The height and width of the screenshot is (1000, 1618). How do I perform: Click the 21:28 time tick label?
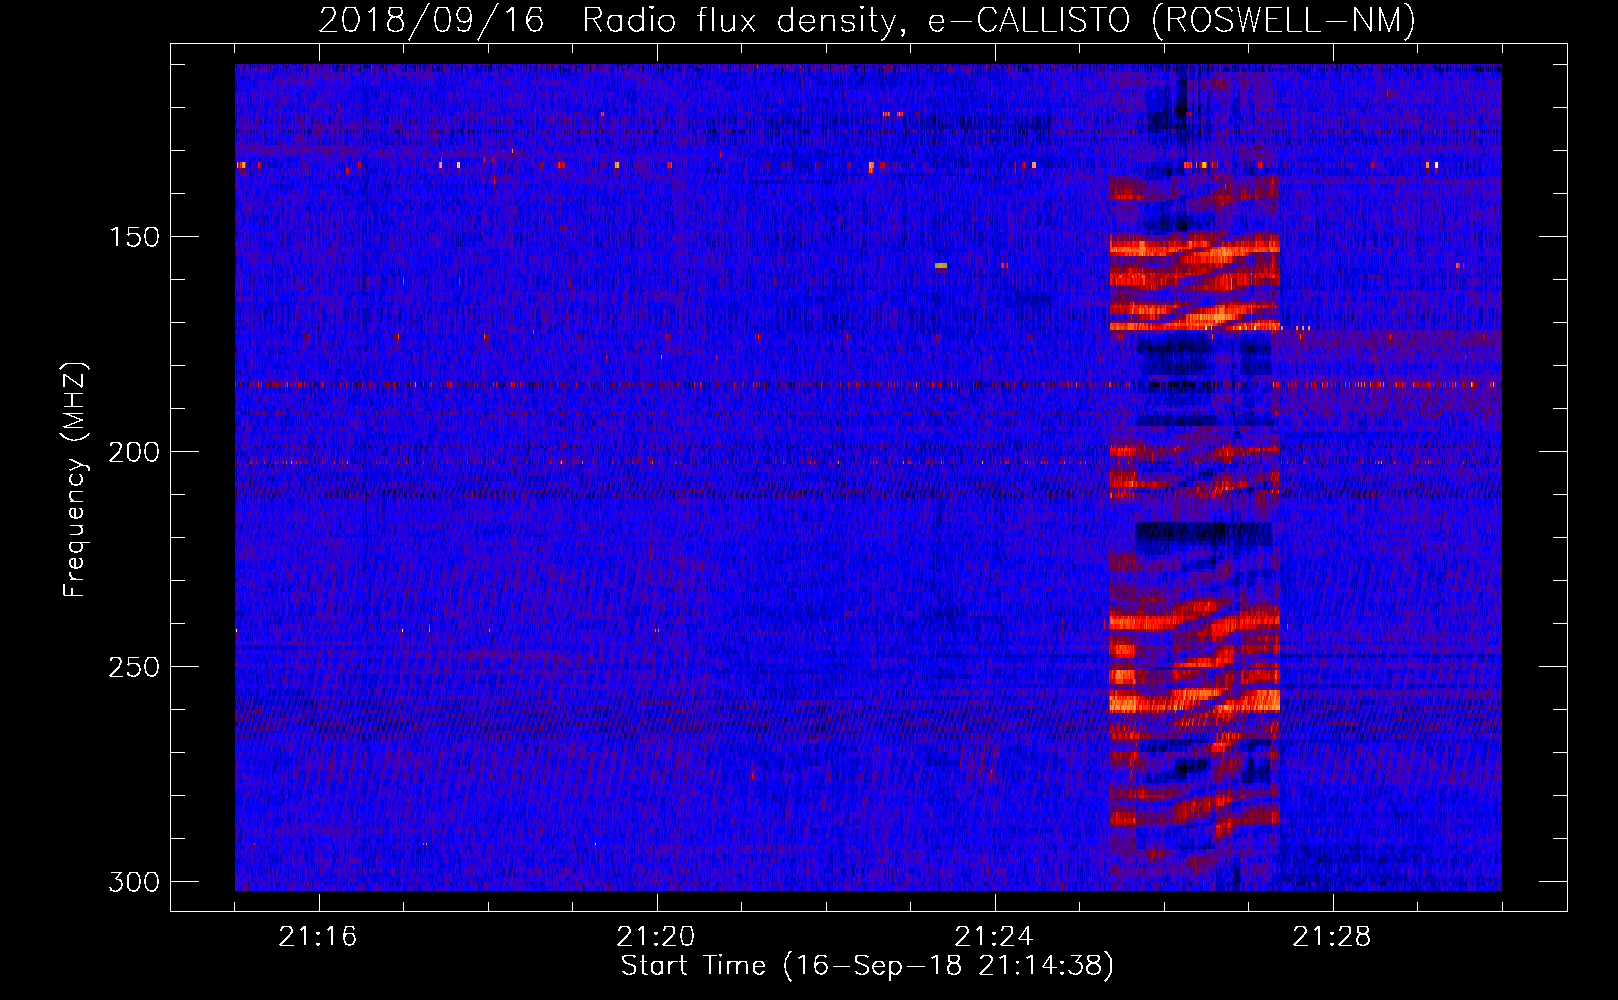pos(1332,936)
